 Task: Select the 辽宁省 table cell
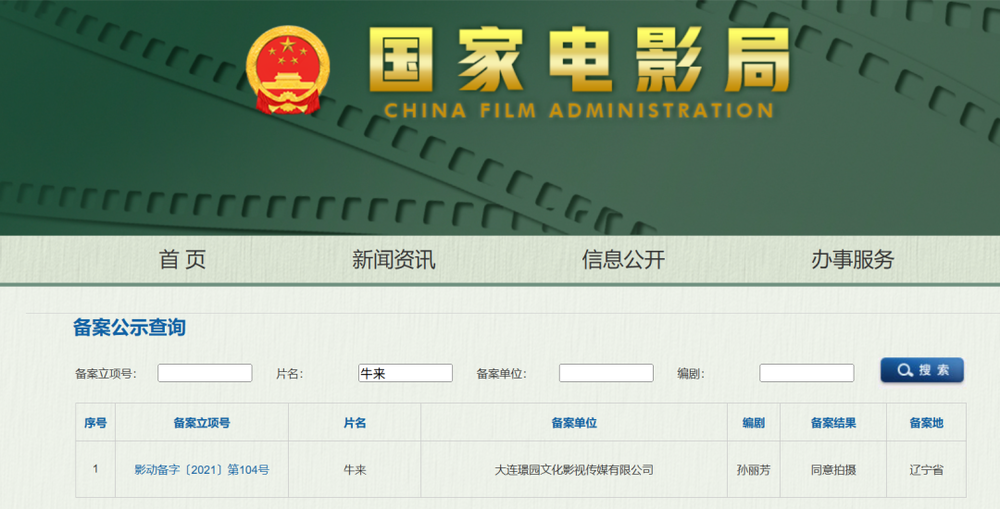point(926,470)
